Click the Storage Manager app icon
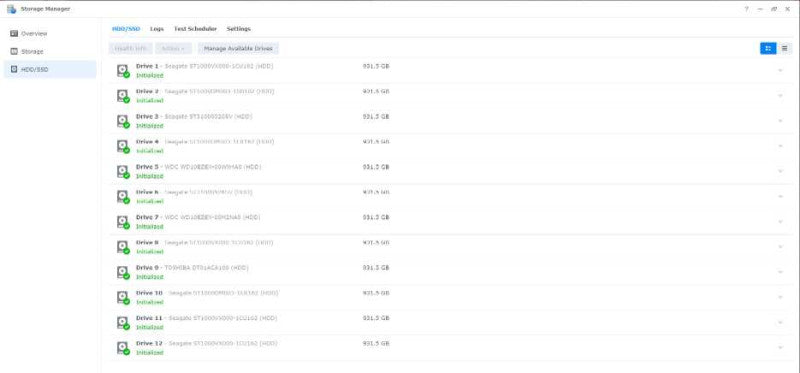 pos(11,9)
